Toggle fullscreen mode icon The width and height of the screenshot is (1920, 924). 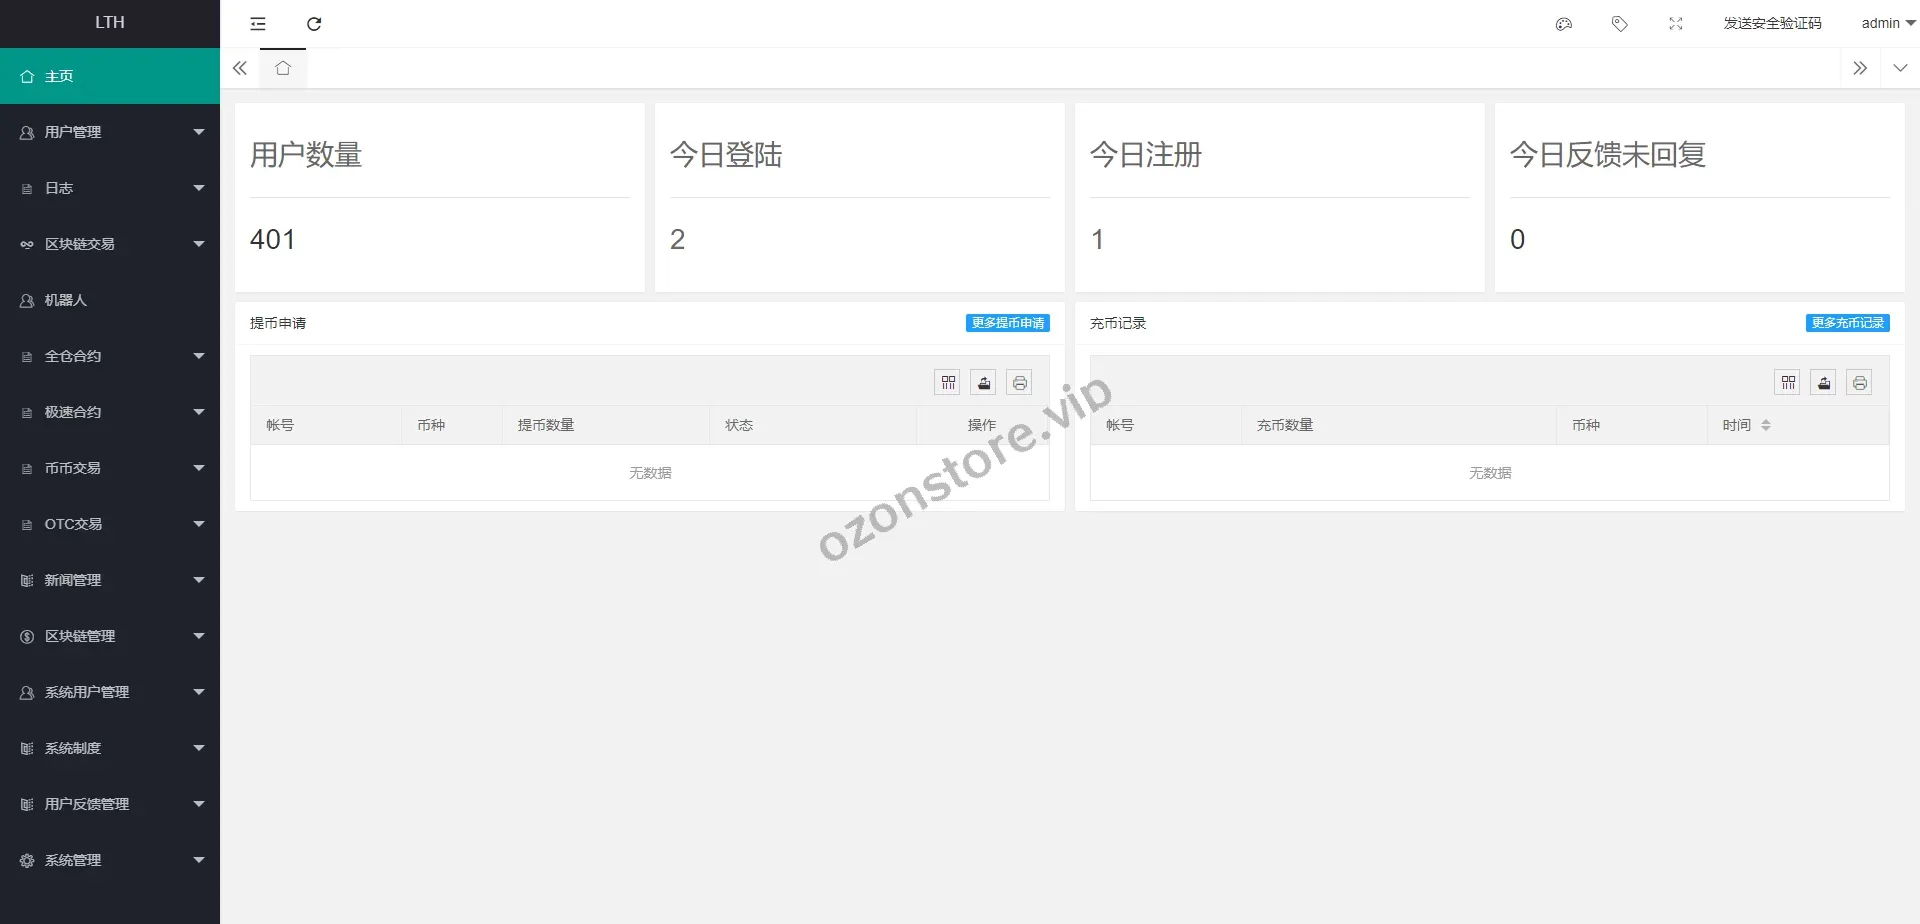[1676, 24]
